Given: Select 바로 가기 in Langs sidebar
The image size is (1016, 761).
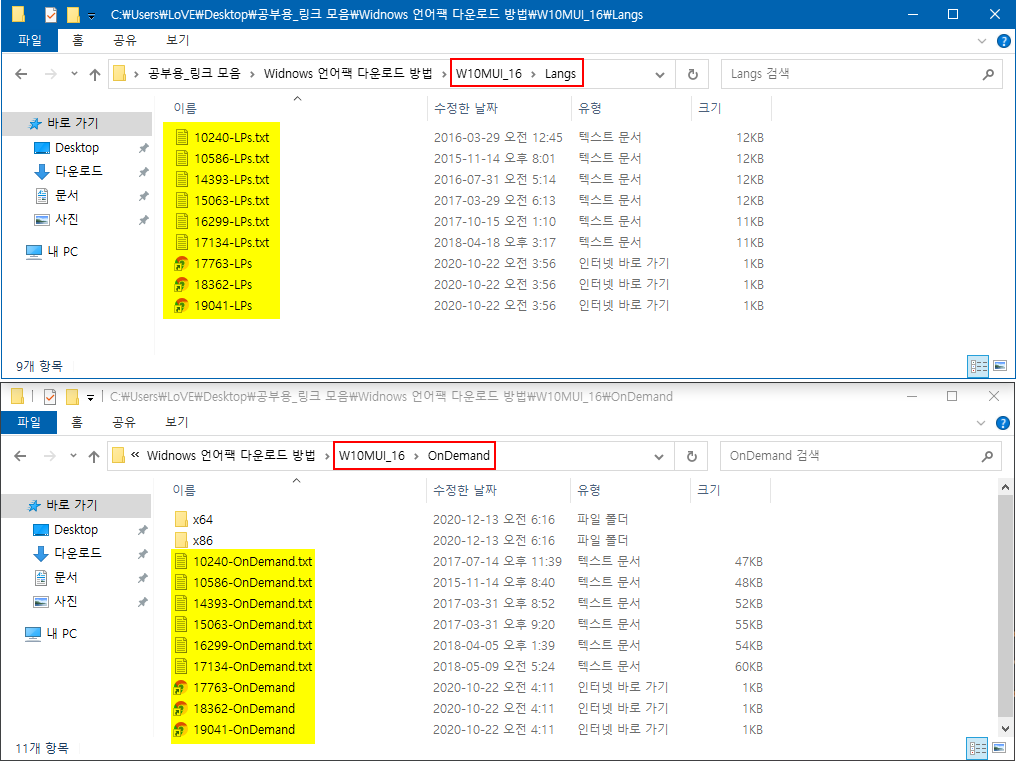Looking at the screenshot, I should pyautogui.click(x=73, y=123).
